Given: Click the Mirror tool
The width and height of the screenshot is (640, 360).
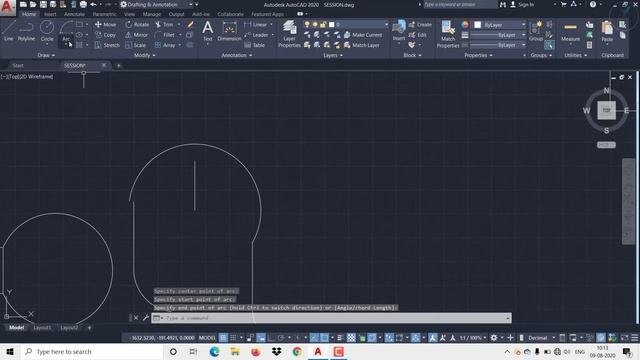Looking at the screenshot, I should (137, 35).
